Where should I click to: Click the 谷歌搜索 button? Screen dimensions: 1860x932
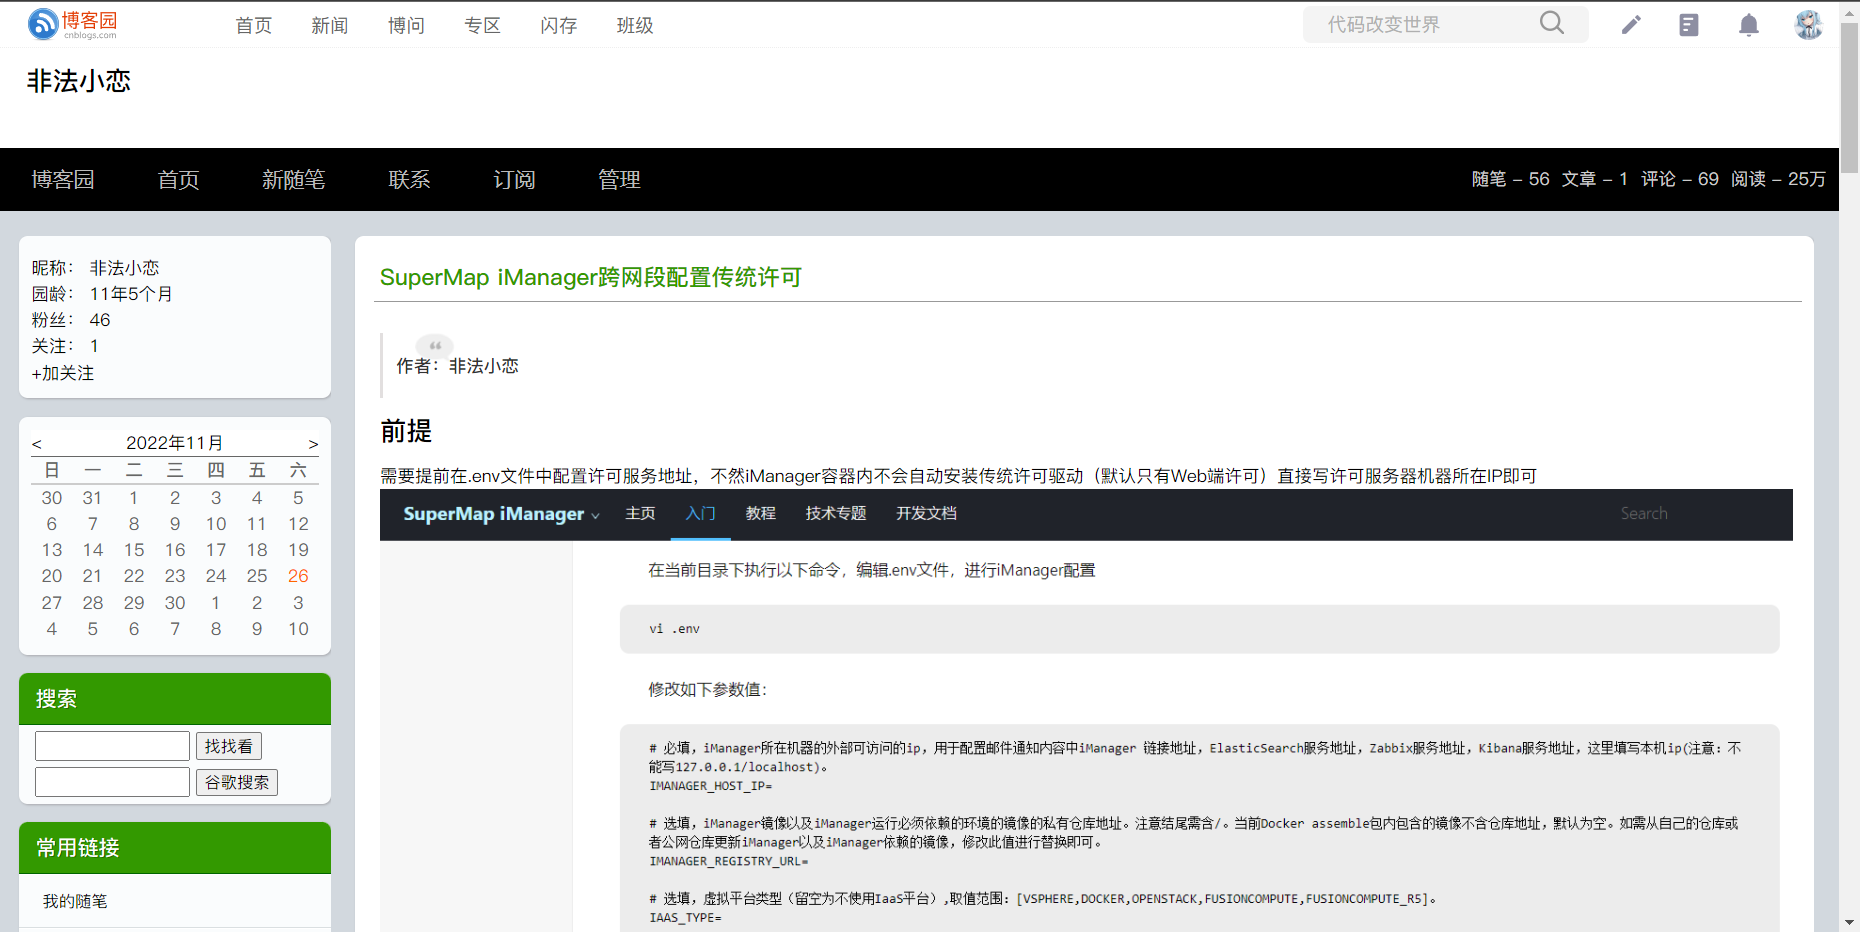point(236,782)
